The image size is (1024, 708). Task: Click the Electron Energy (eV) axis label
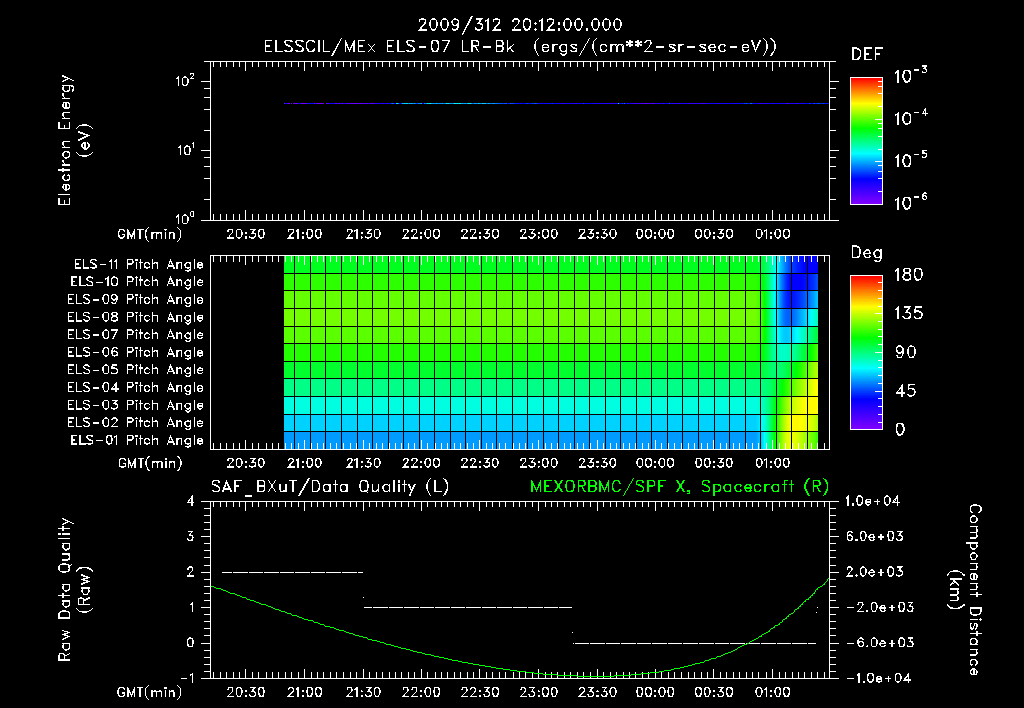point(74,140)
